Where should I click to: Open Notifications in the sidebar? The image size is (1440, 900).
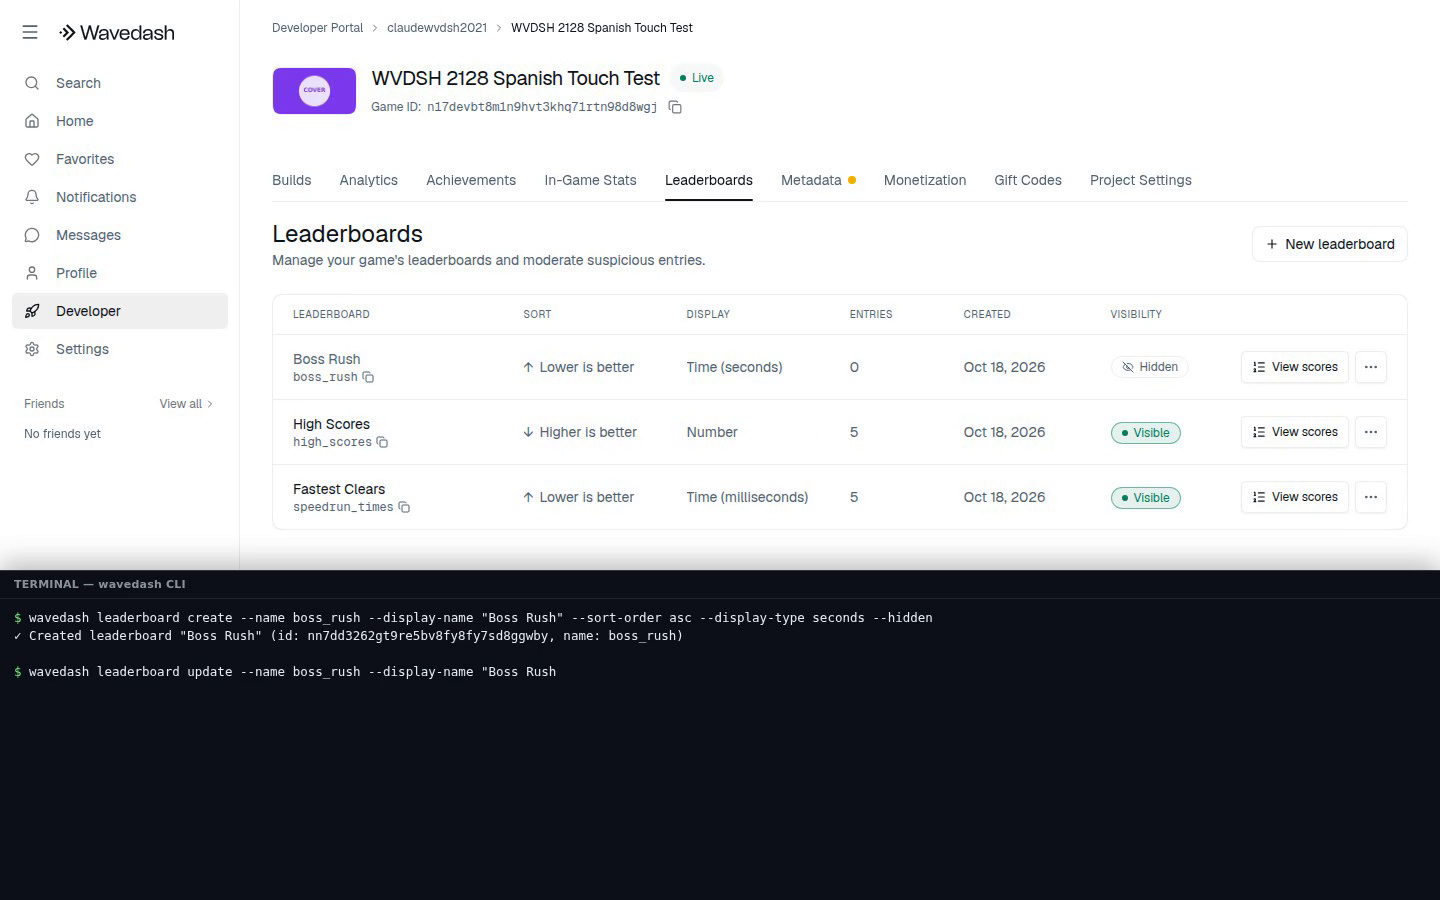coord(120,197)
